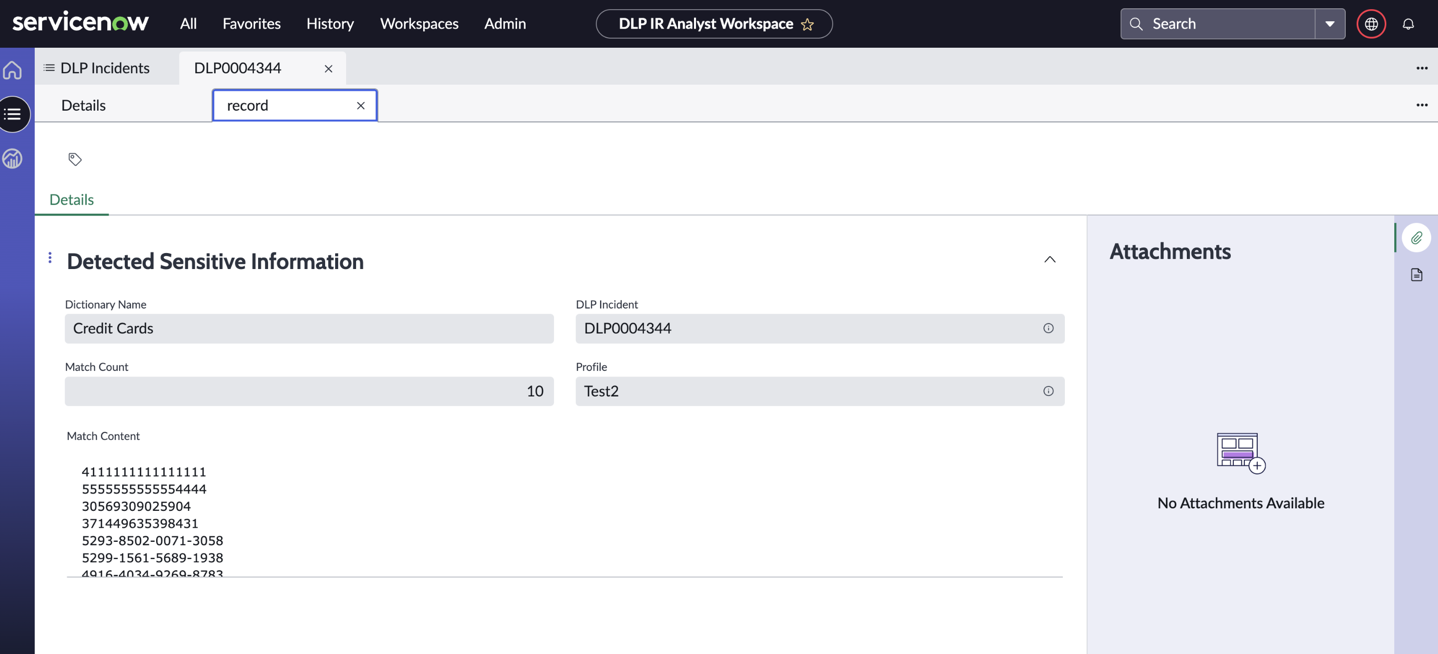
Task: Close the DLP0004344 tab
Action: (328, 69)
